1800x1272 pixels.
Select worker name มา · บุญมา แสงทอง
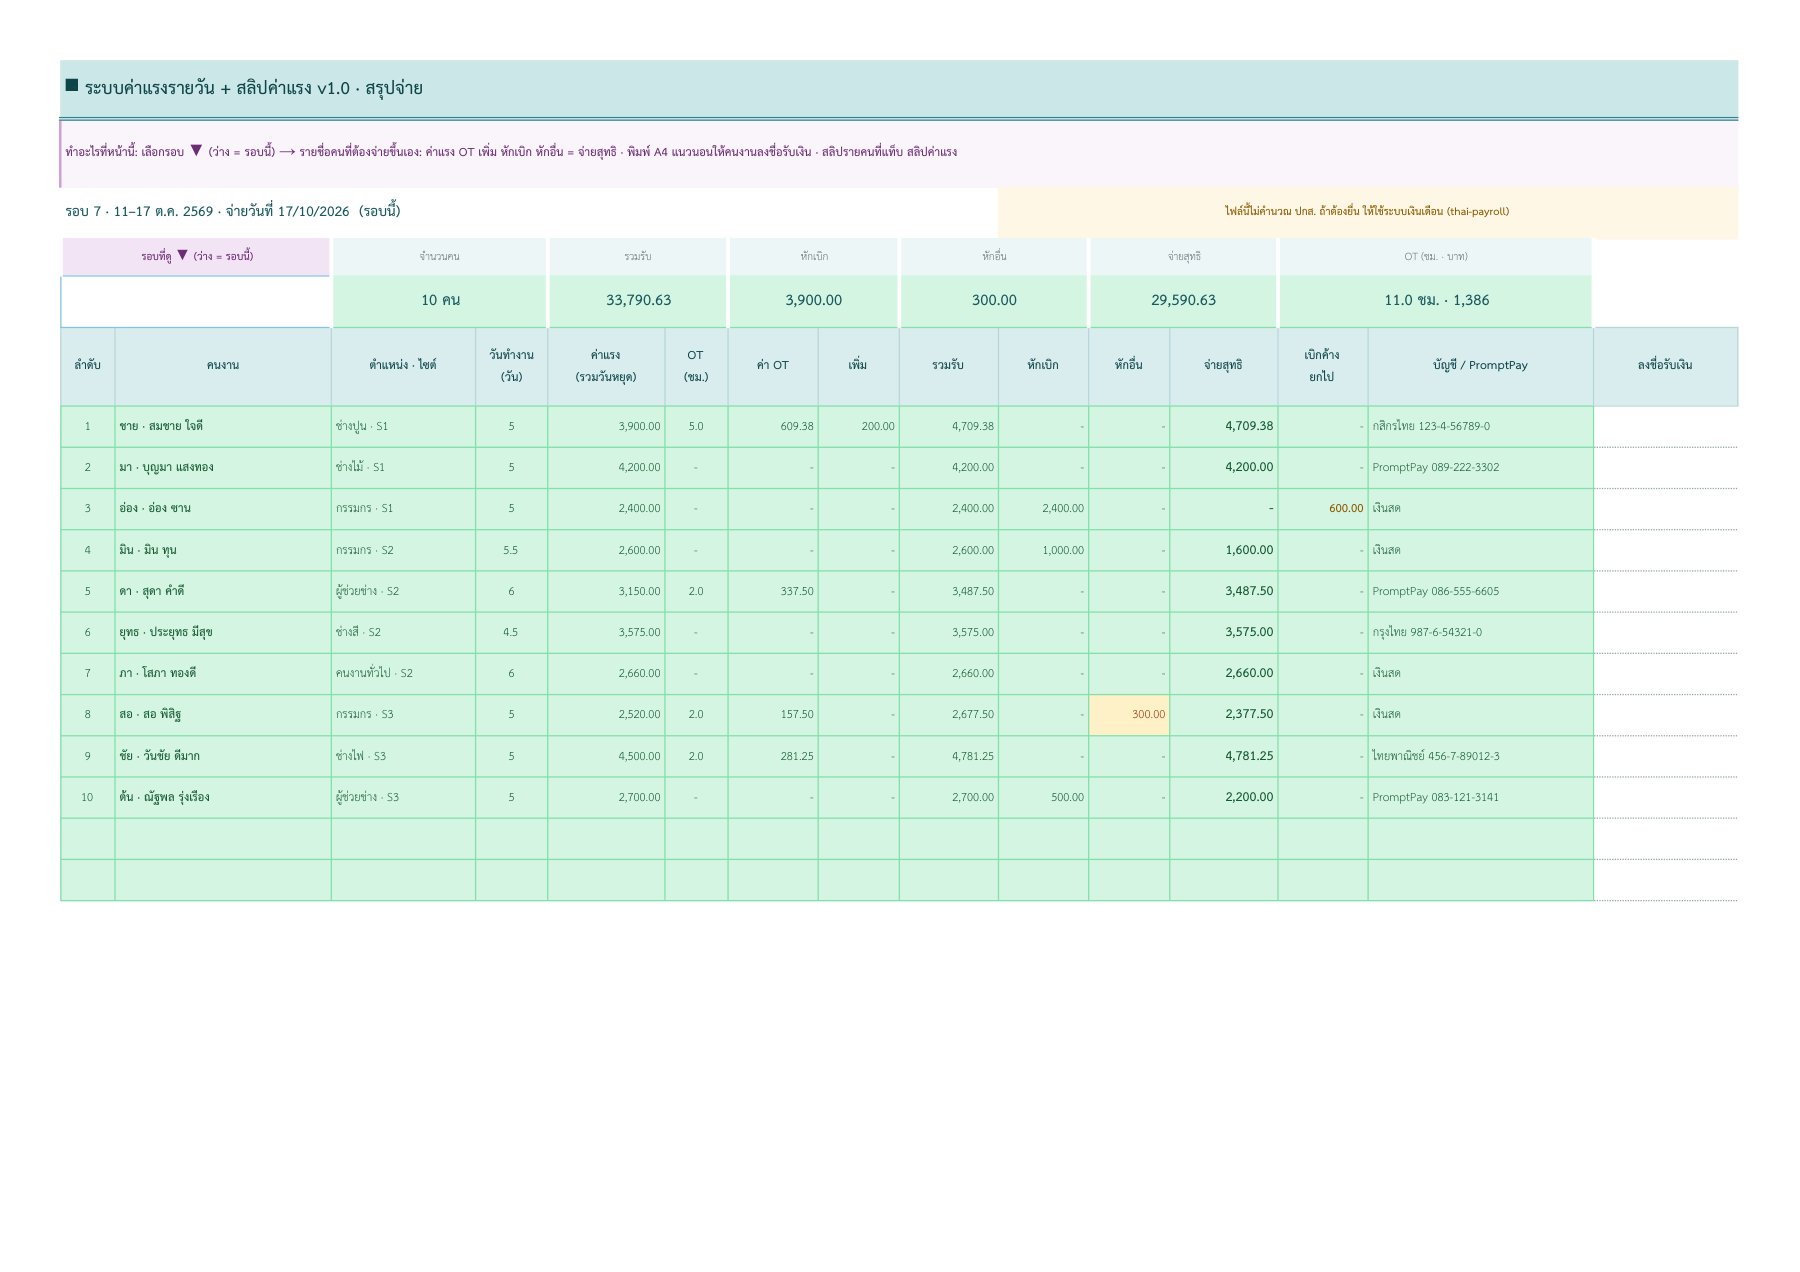[x=223, y=467]
